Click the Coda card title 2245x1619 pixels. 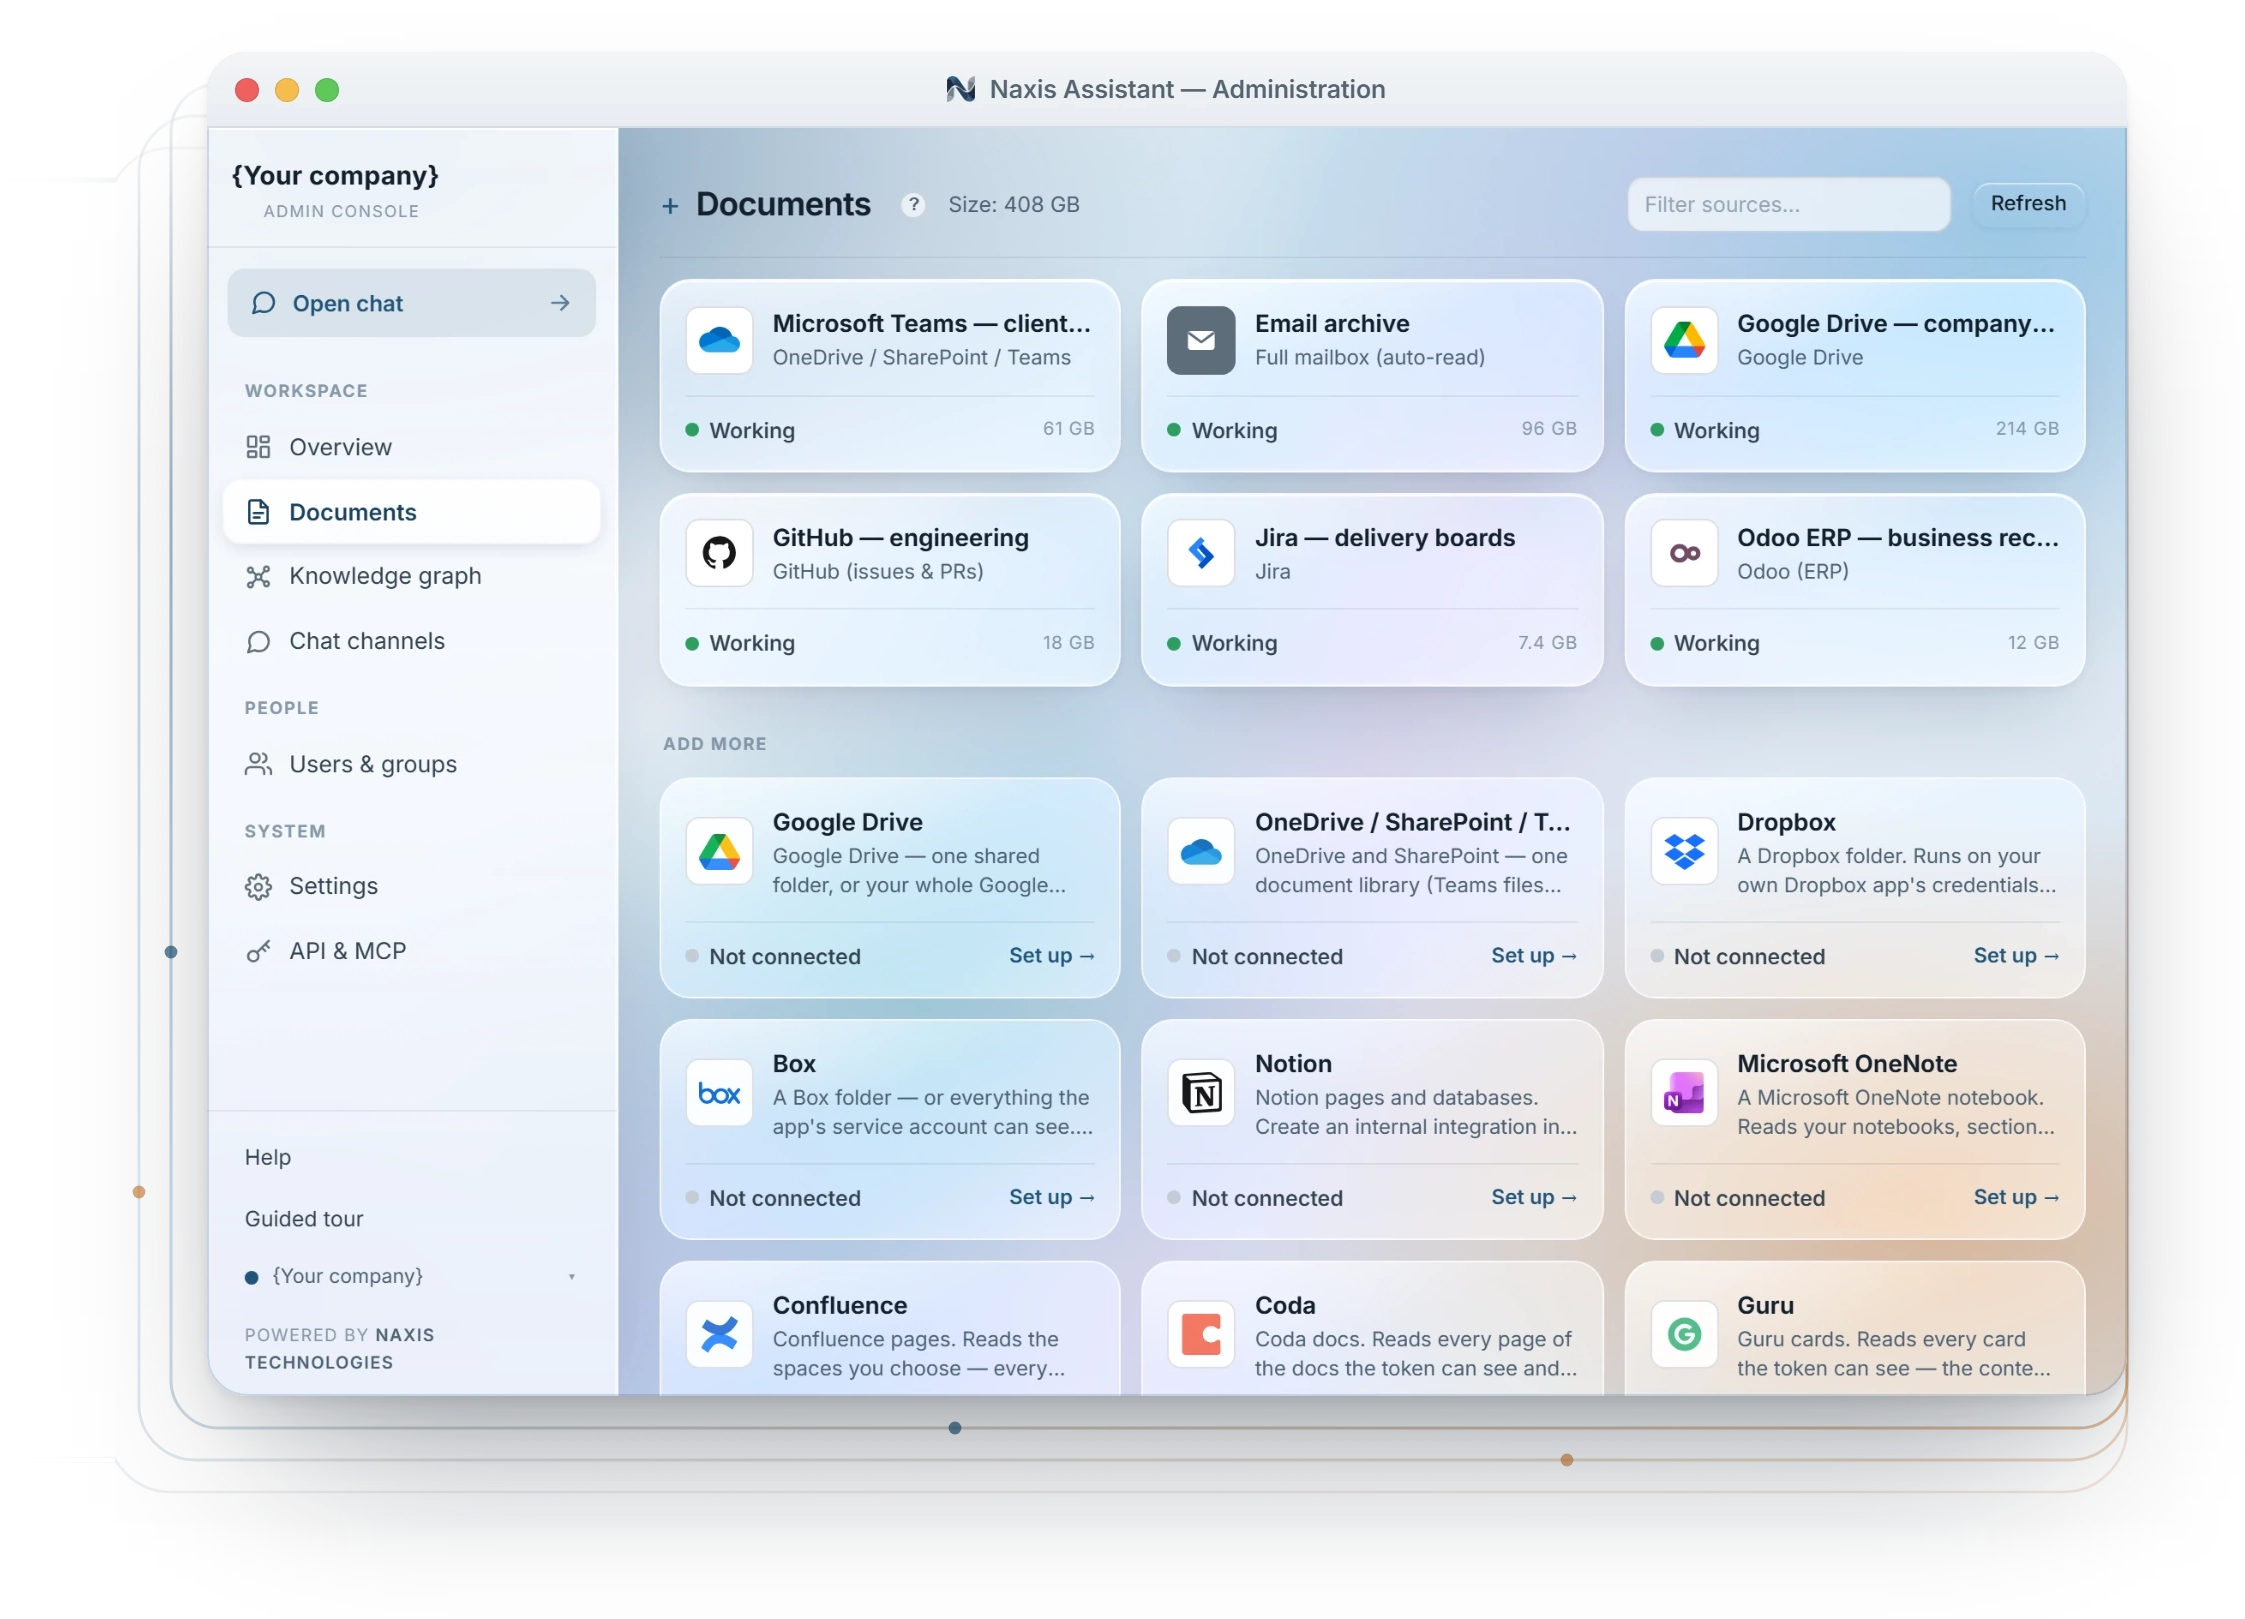[1284, 1306]
